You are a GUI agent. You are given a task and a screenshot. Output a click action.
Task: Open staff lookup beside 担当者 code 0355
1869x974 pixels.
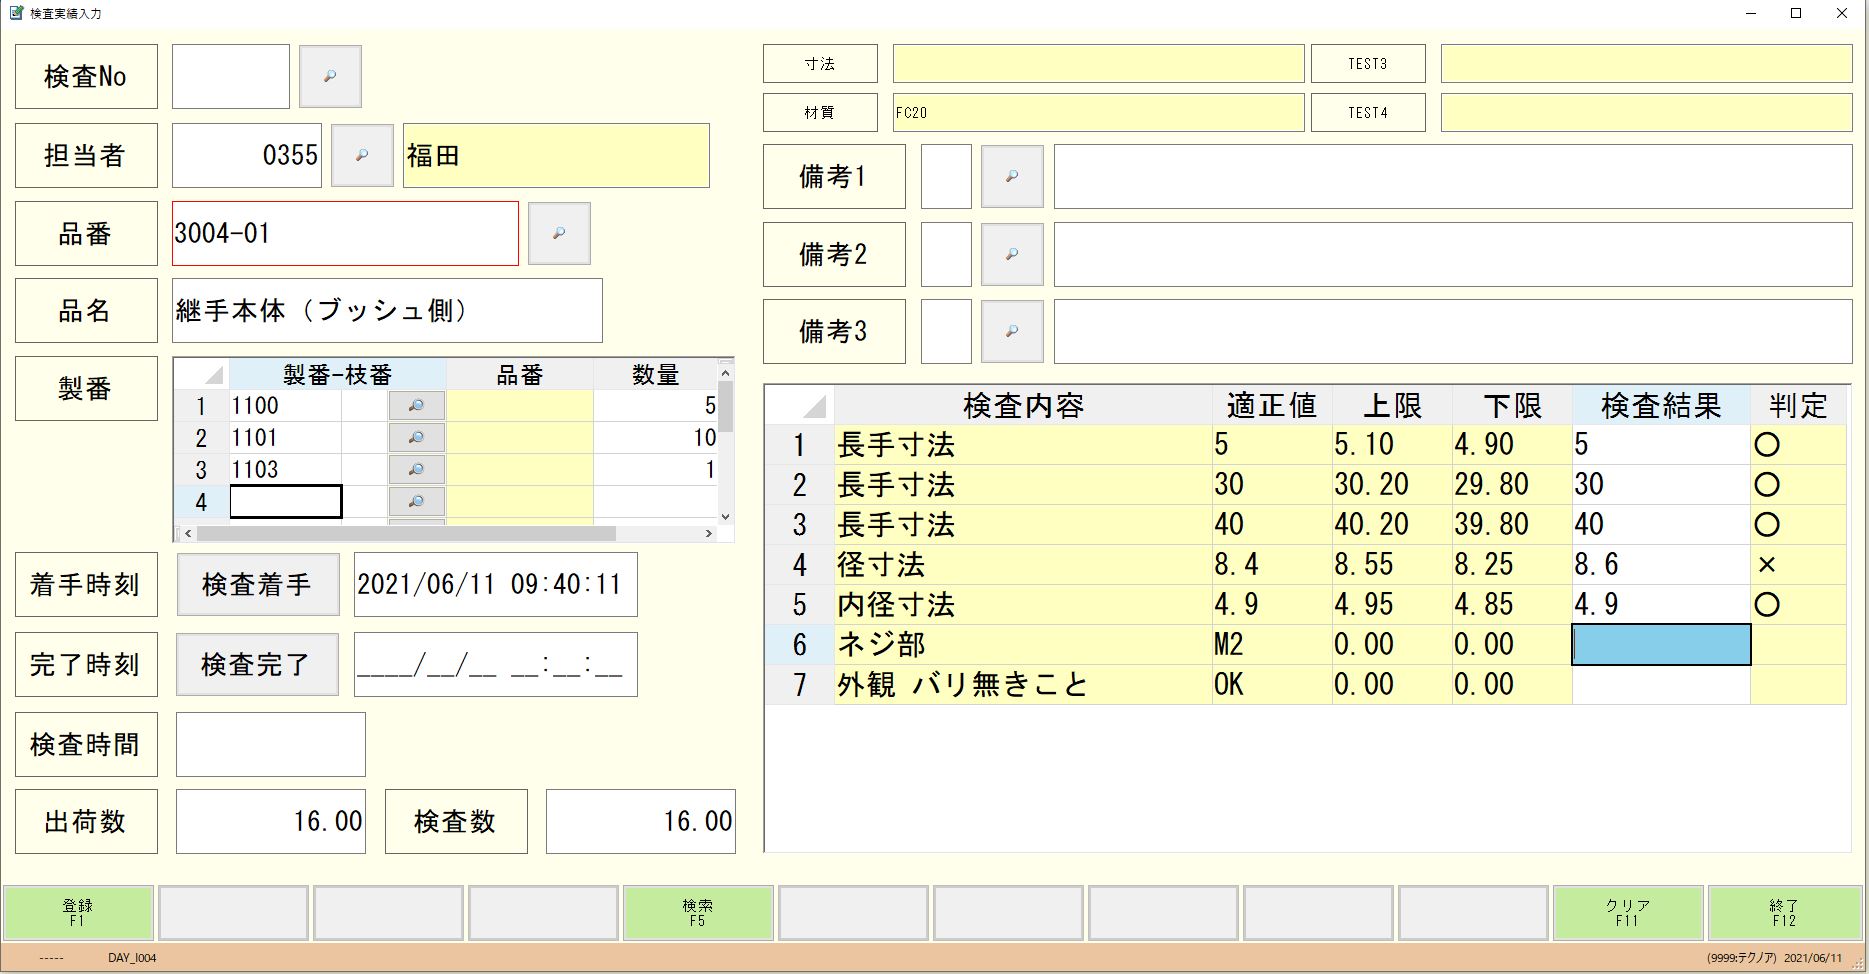[x=362, y=155]
